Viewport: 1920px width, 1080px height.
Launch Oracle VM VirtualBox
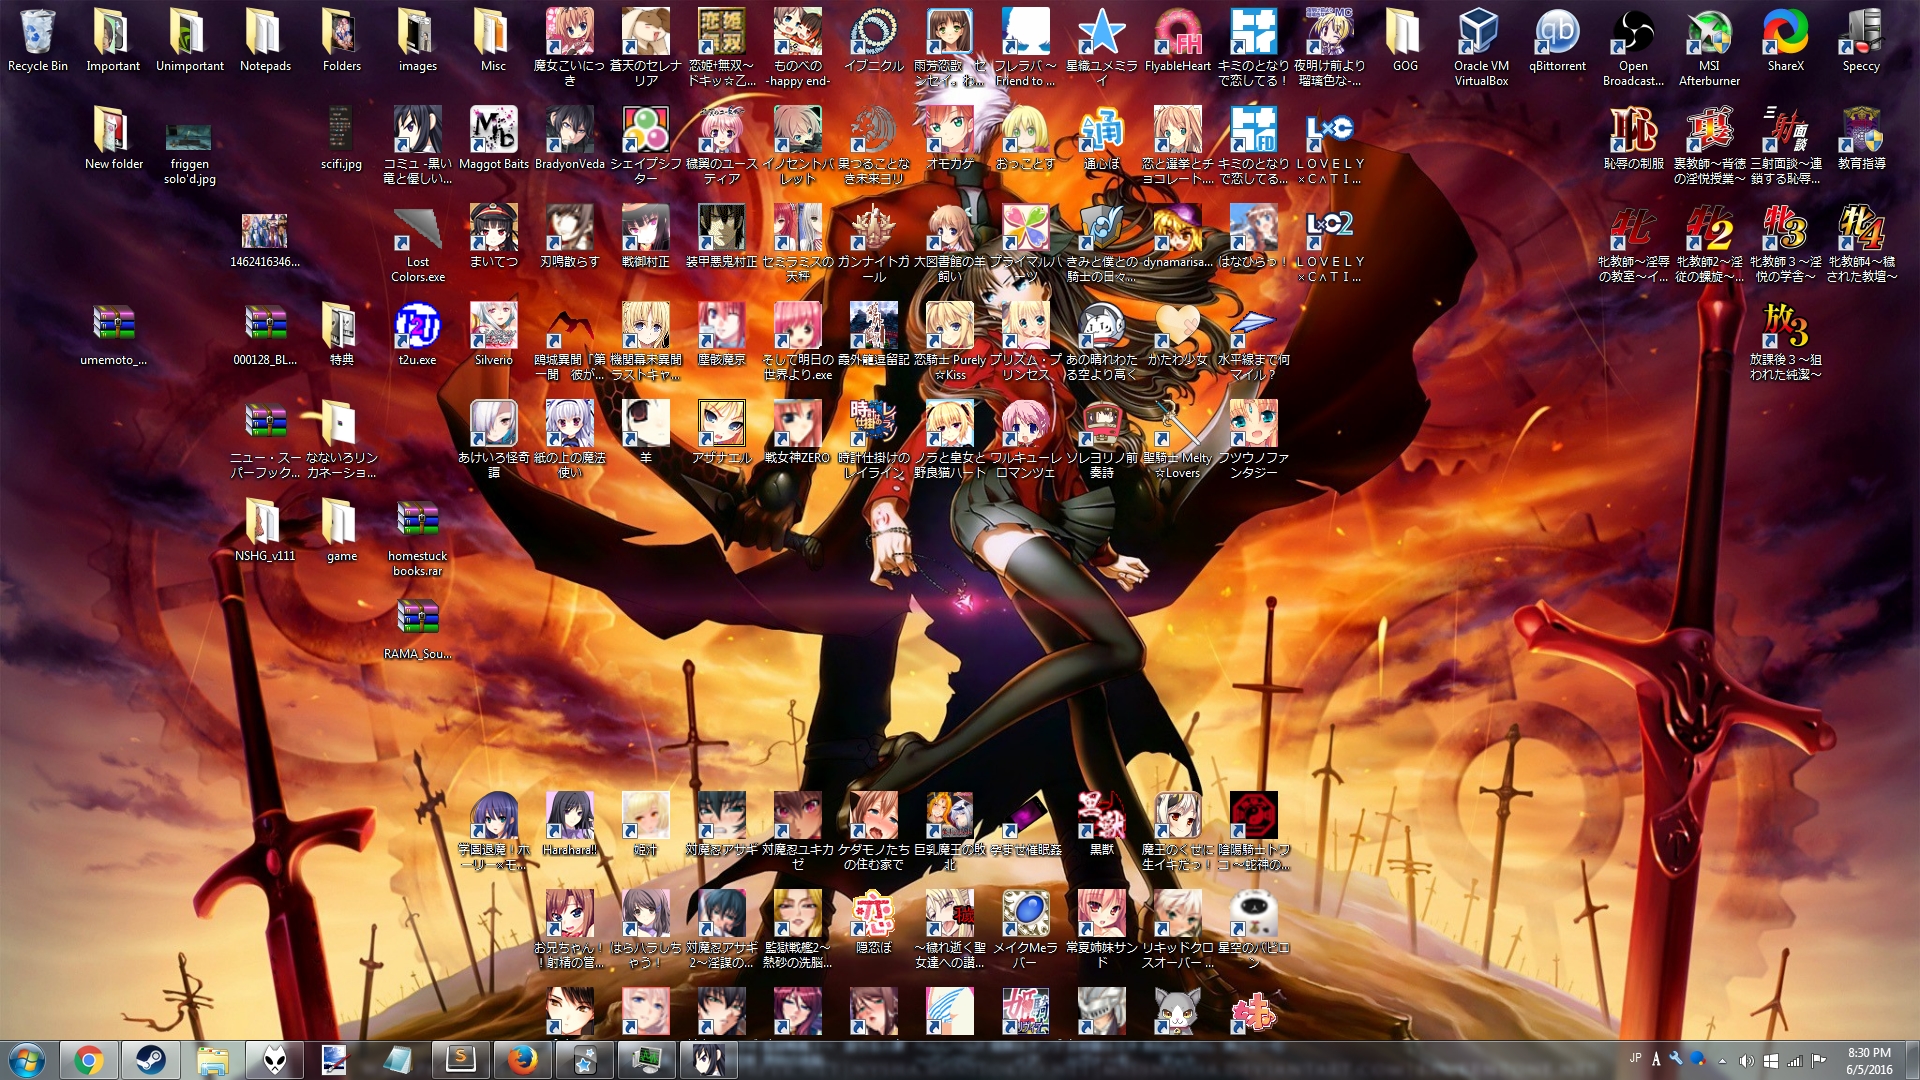click(x=1482, y=47)
